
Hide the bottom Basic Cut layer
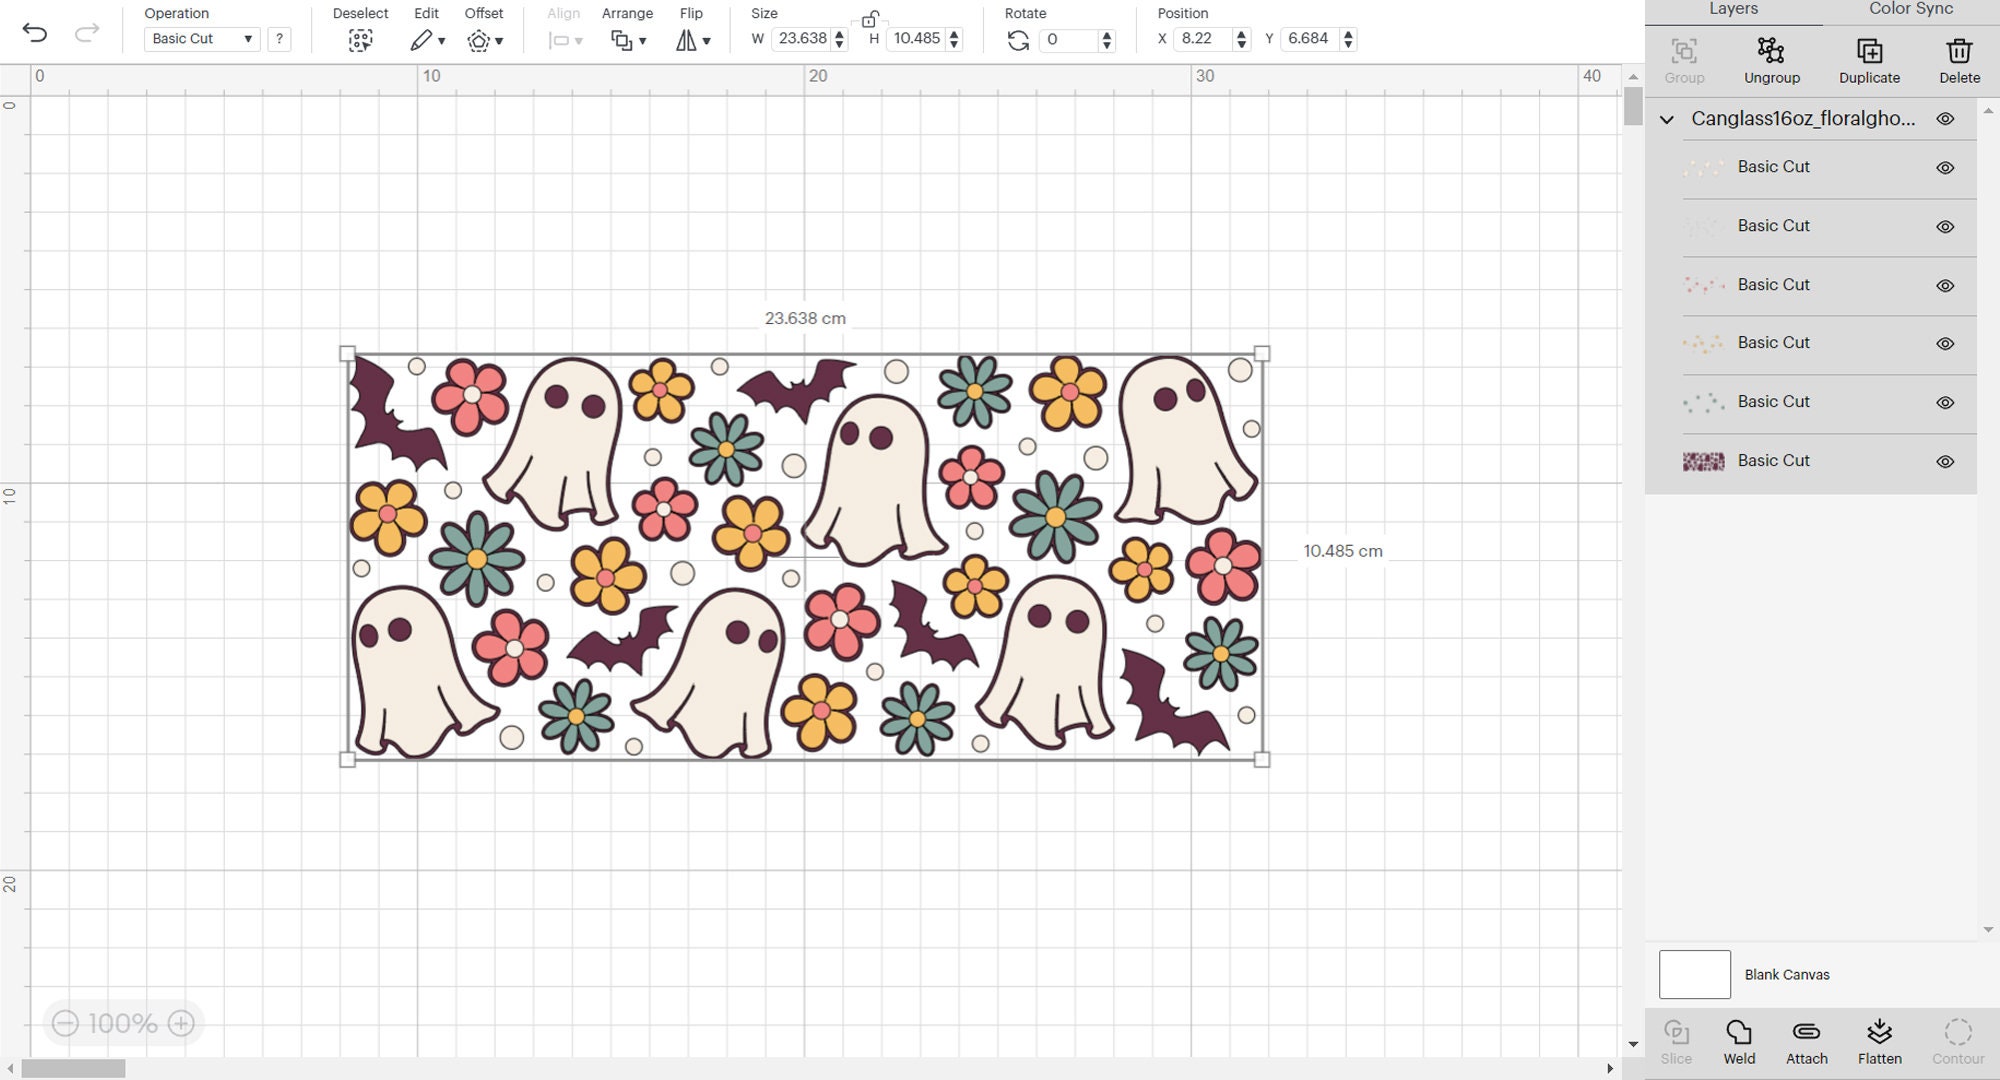pyautogui.click(x=1946, y=461)
